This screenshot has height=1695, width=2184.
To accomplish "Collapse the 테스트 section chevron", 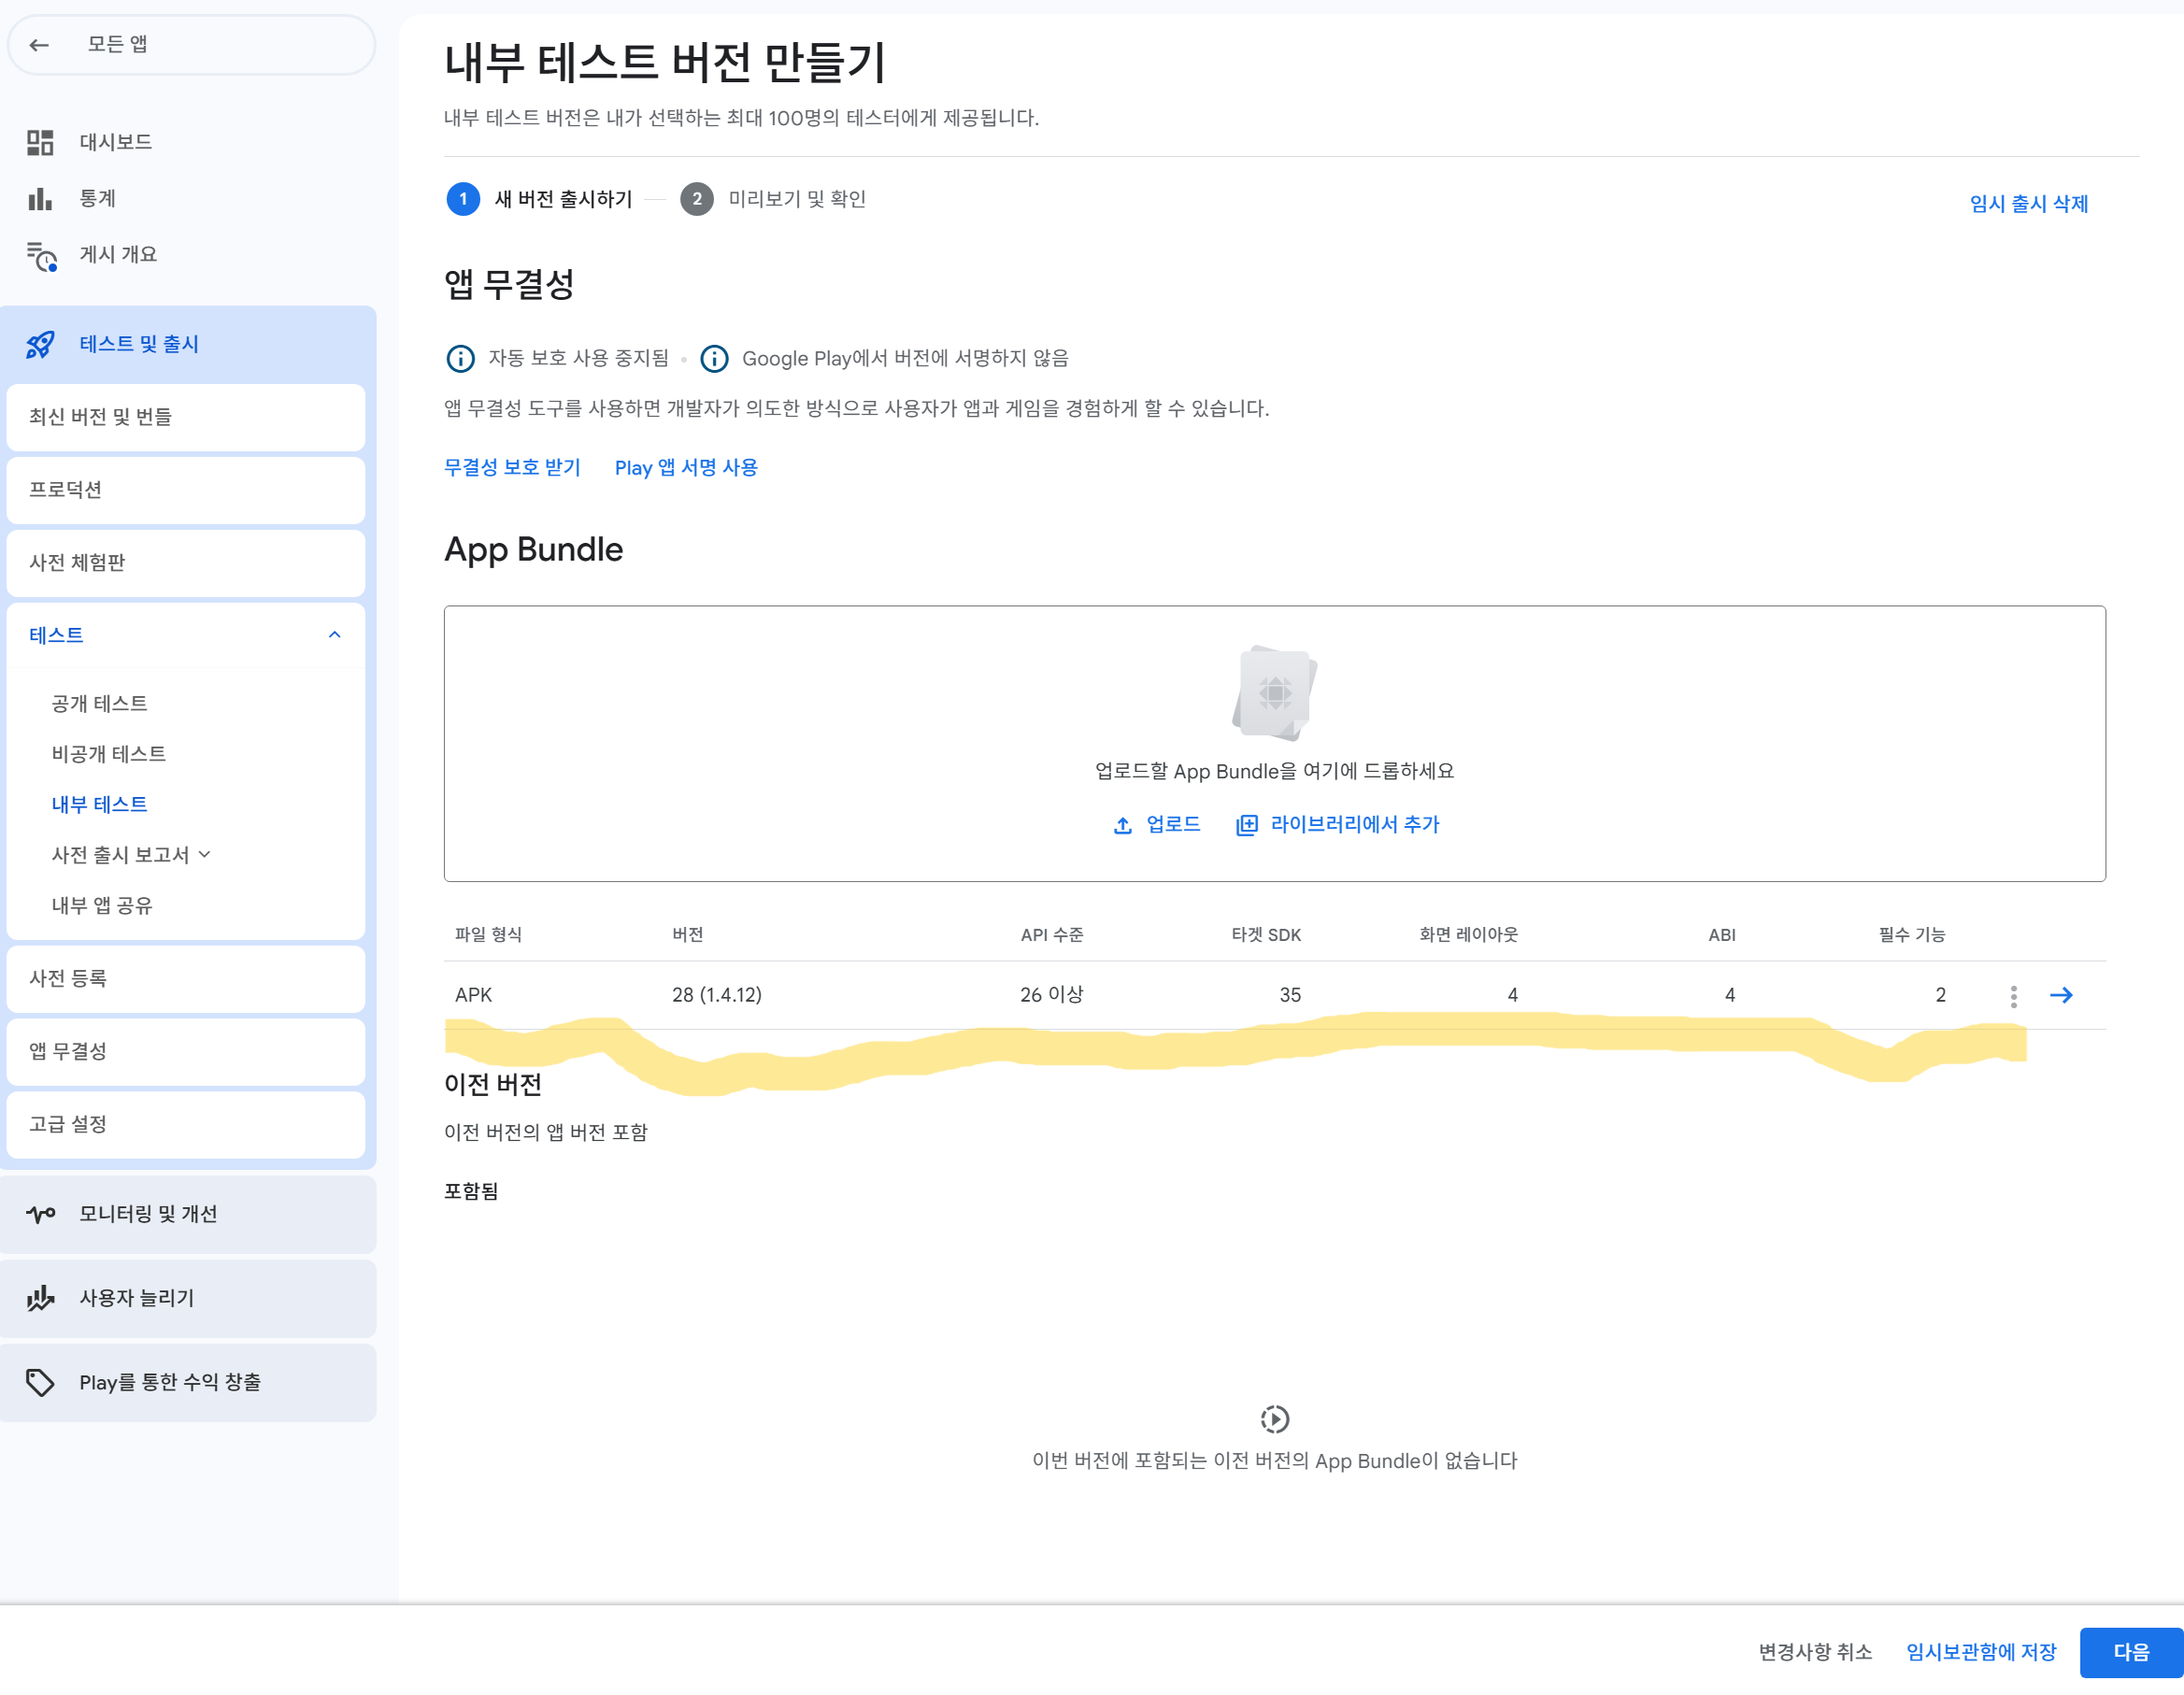I will pos(334,635).
